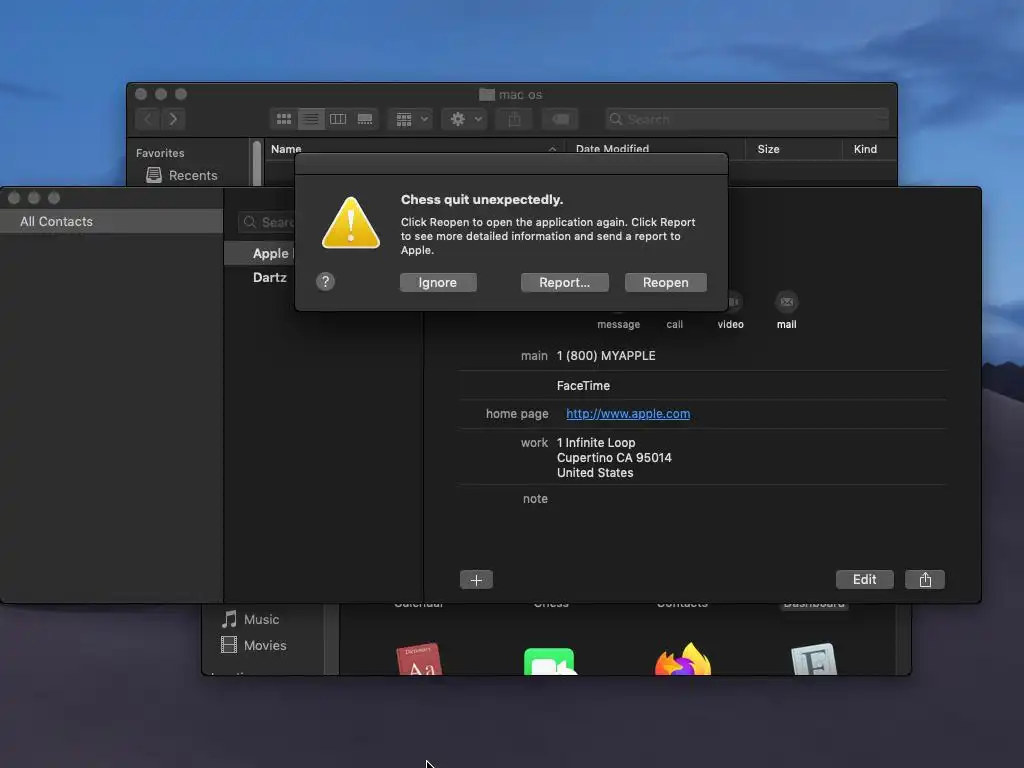Click the 1 Infinite Loop address
1024x768 pixels.
(x=614, y=457)
